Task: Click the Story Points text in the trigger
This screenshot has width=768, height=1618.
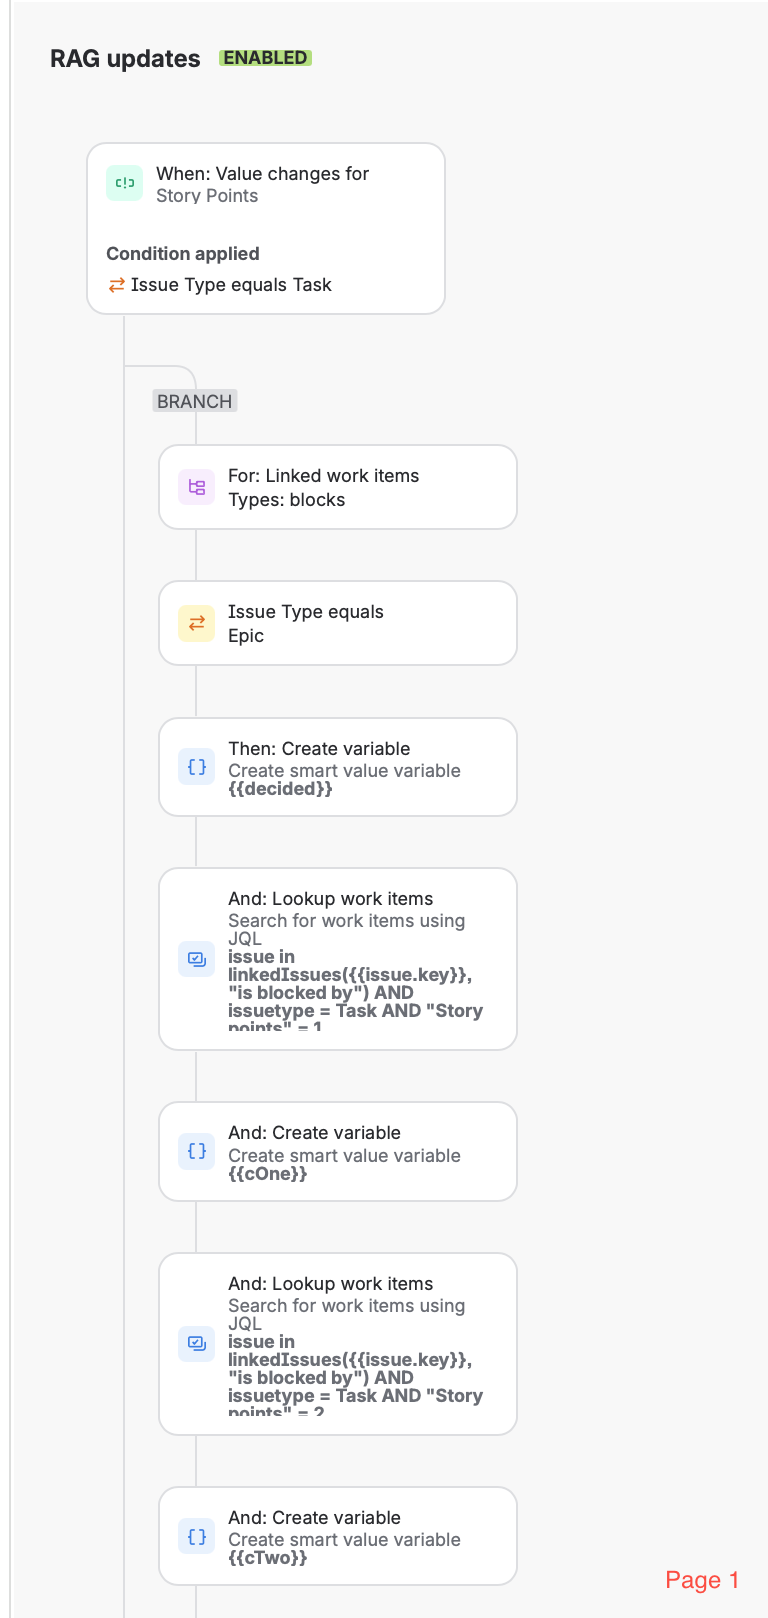Action: (x=207, y=196)
